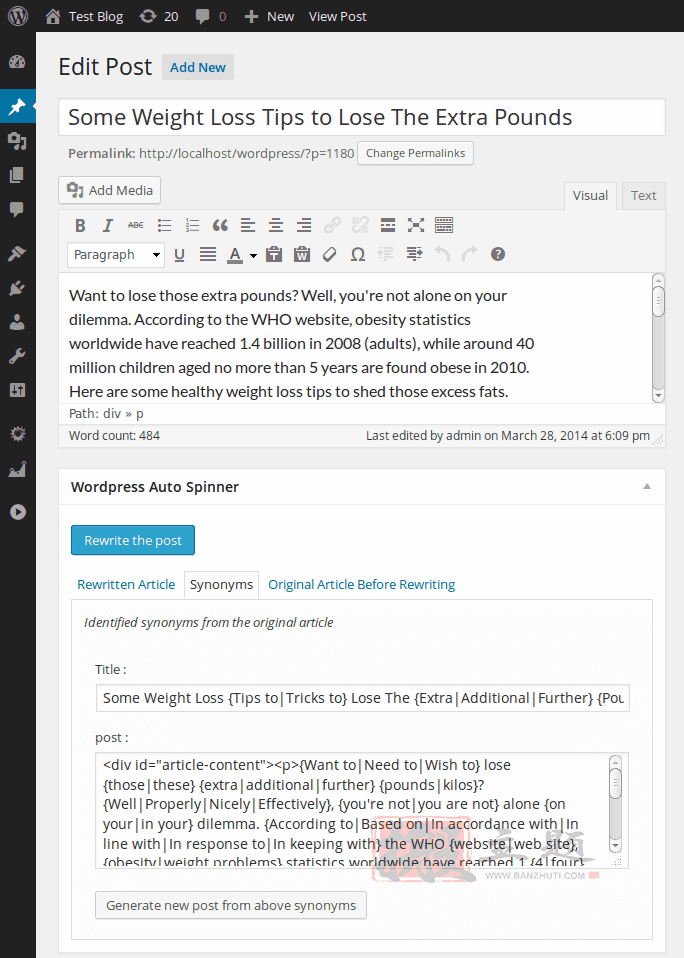Click the WordPress logo icon
This screenshot has width=684, height=958.
(18, 16)
